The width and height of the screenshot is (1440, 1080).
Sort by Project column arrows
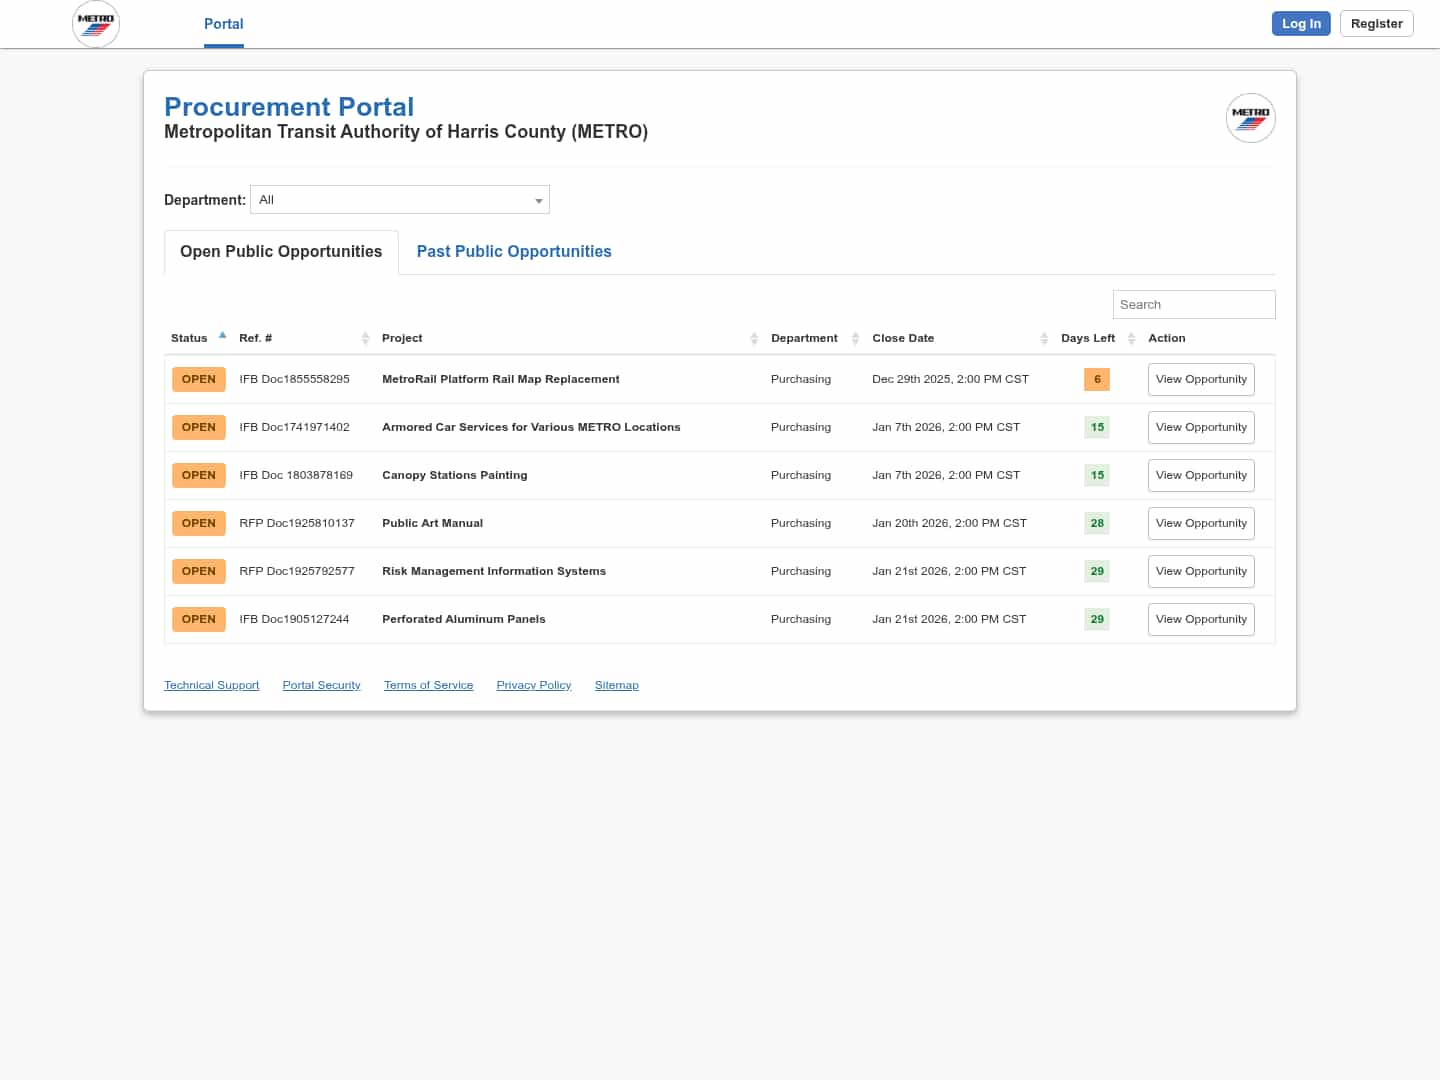tap(754, 338)
